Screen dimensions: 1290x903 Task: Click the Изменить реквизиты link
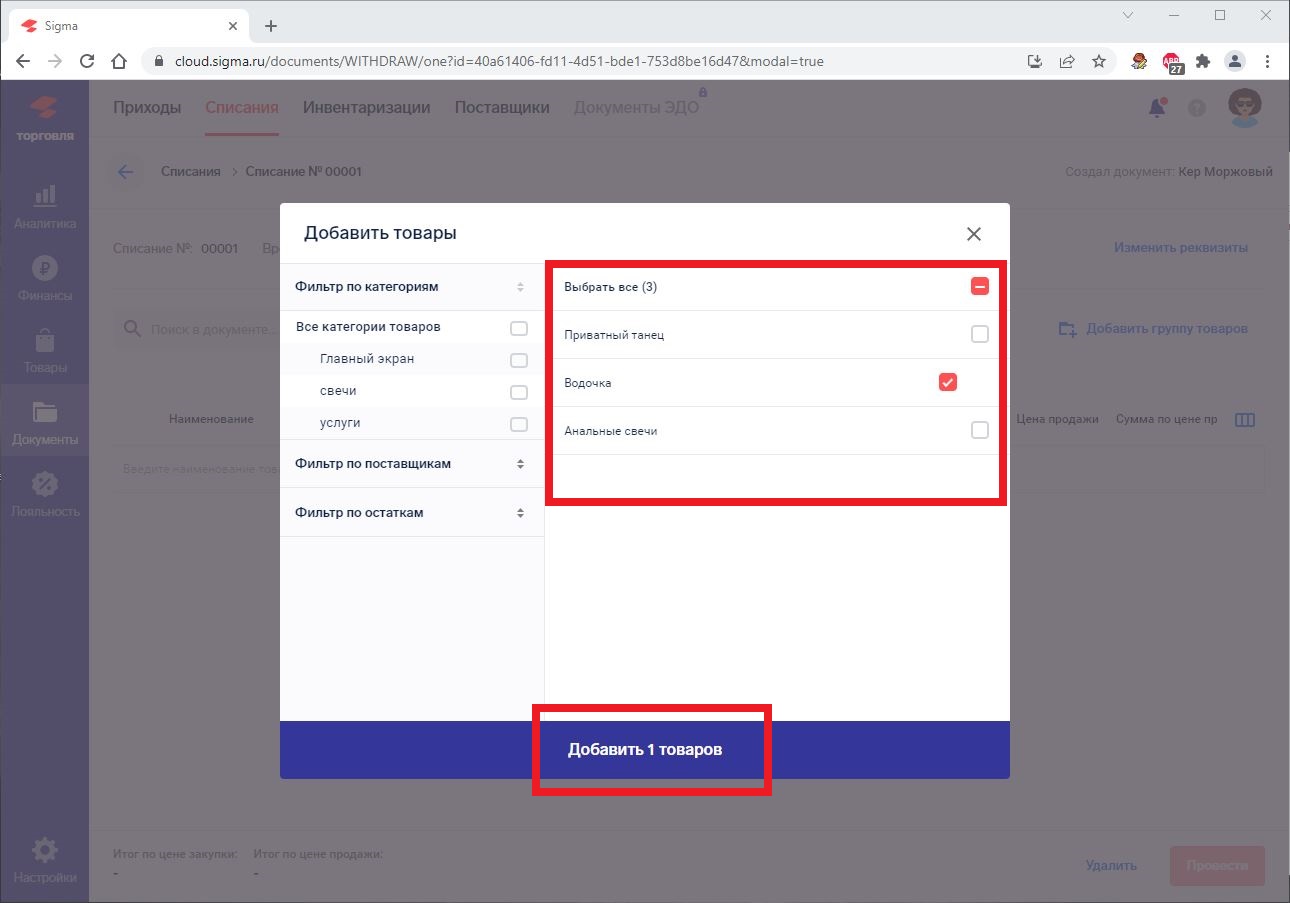pos(1181,248)
